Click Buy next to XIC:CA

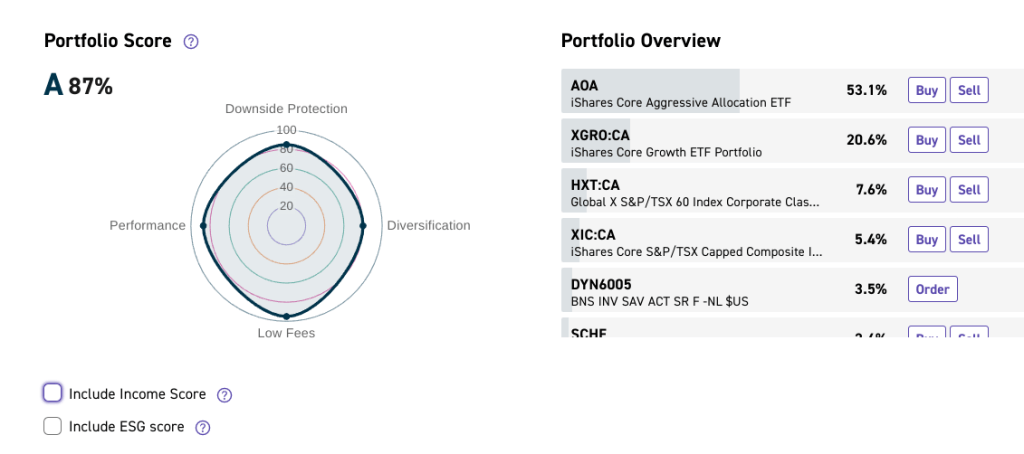pyautogui.click(x=927, y=240)
